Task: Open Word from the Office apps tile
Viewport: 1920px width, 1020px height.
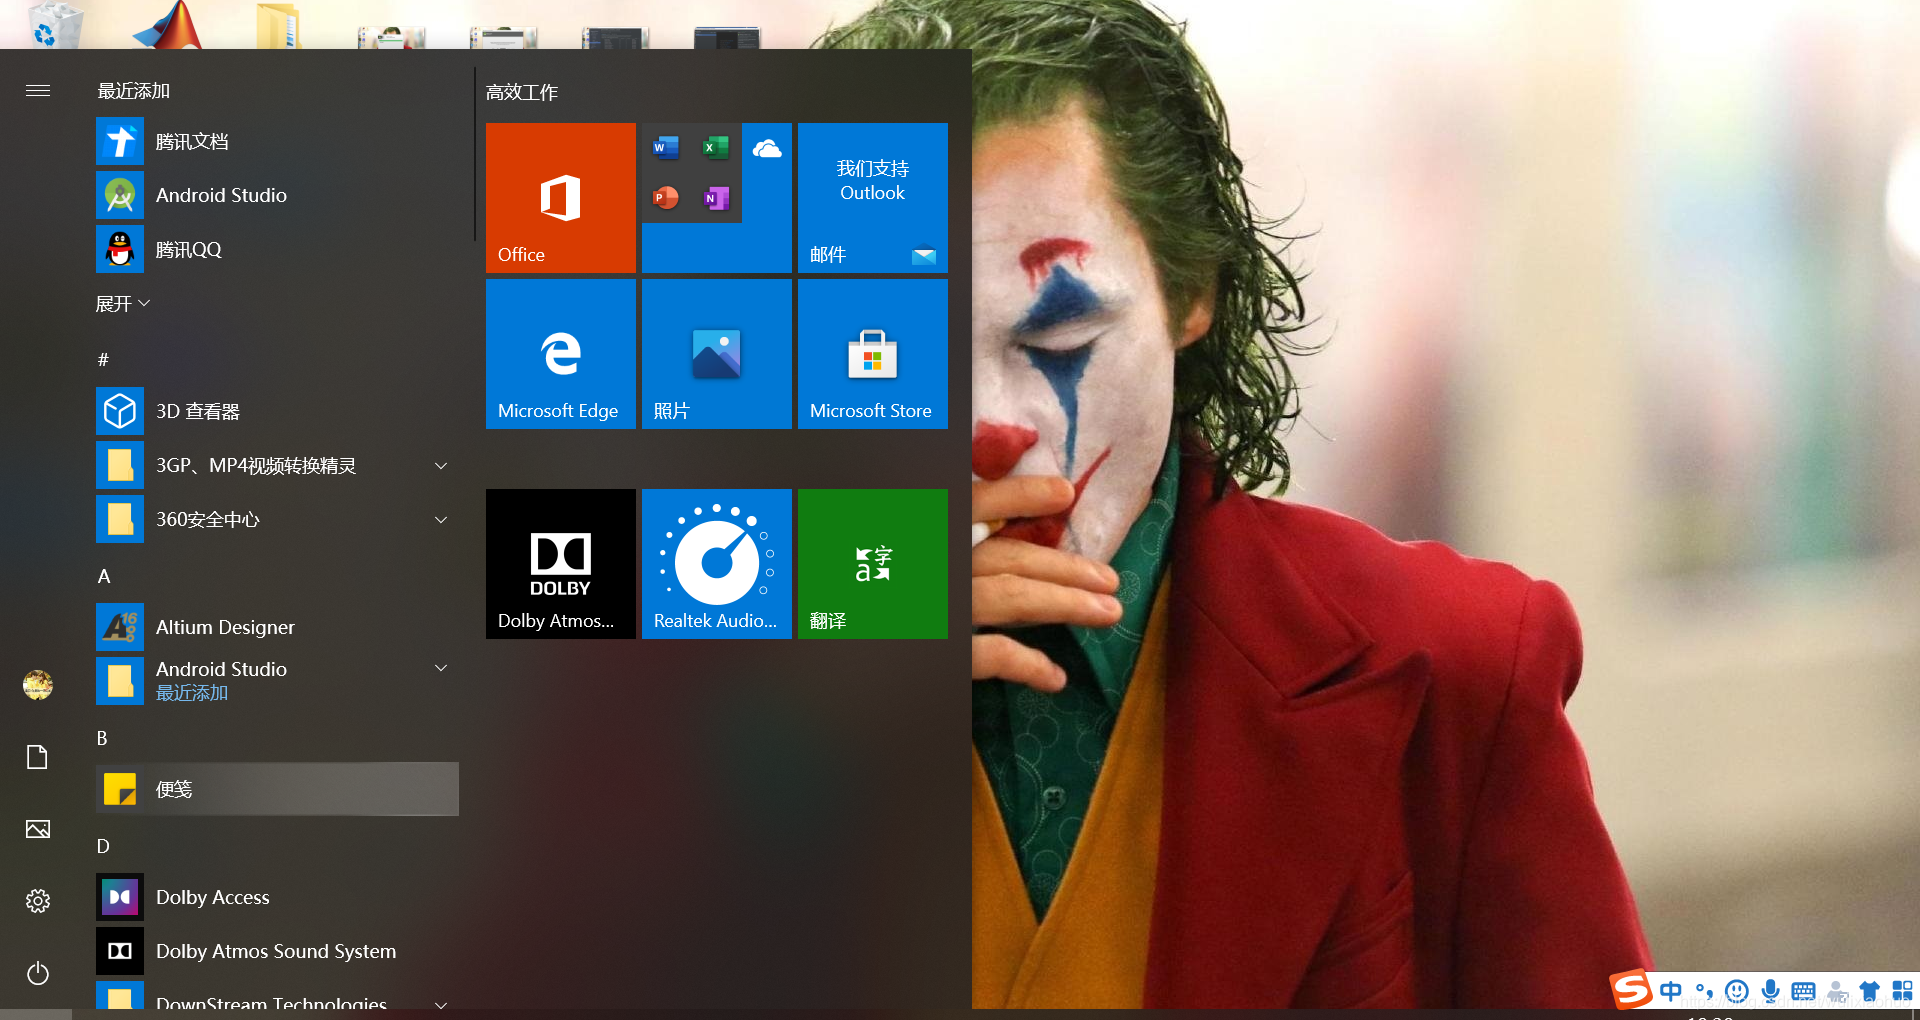Action: coord(666,148)
